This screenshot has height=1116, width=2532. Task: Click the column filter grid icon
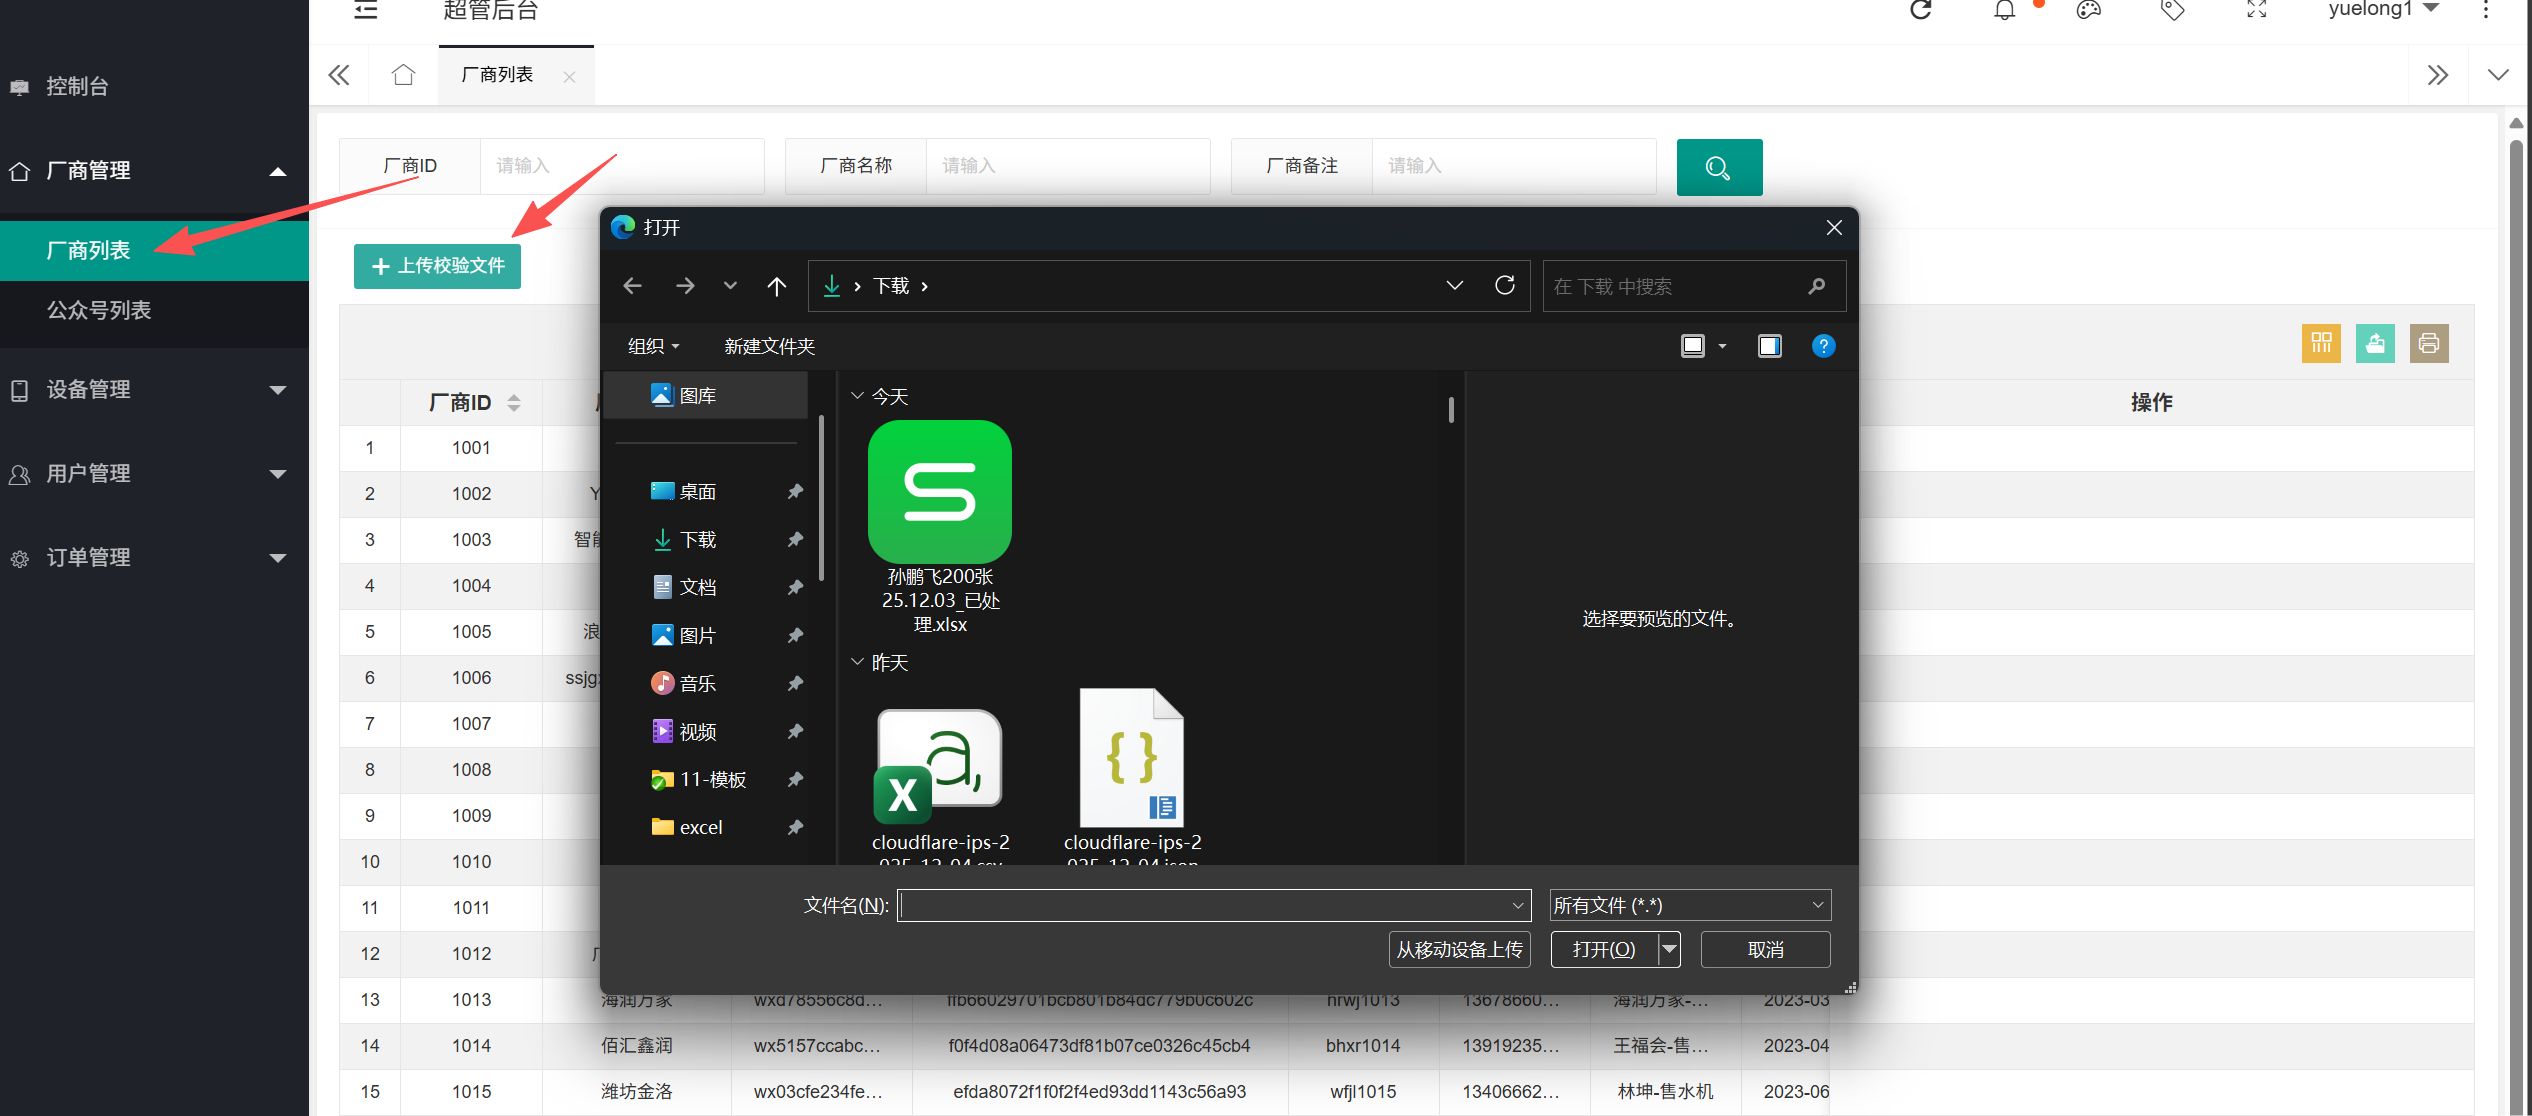tap(2322, 344)
